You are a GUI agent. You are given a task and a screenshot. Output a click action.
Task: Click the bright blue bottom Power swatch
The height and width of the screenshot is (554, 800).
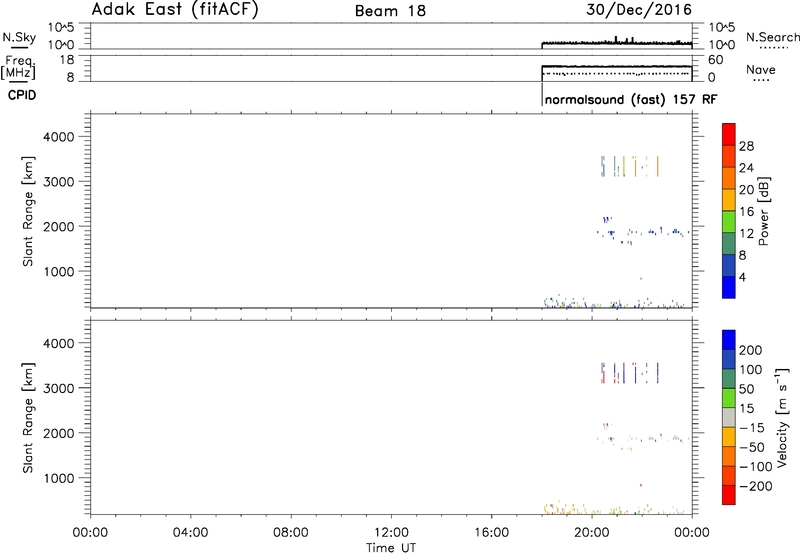tap(729, 287)
